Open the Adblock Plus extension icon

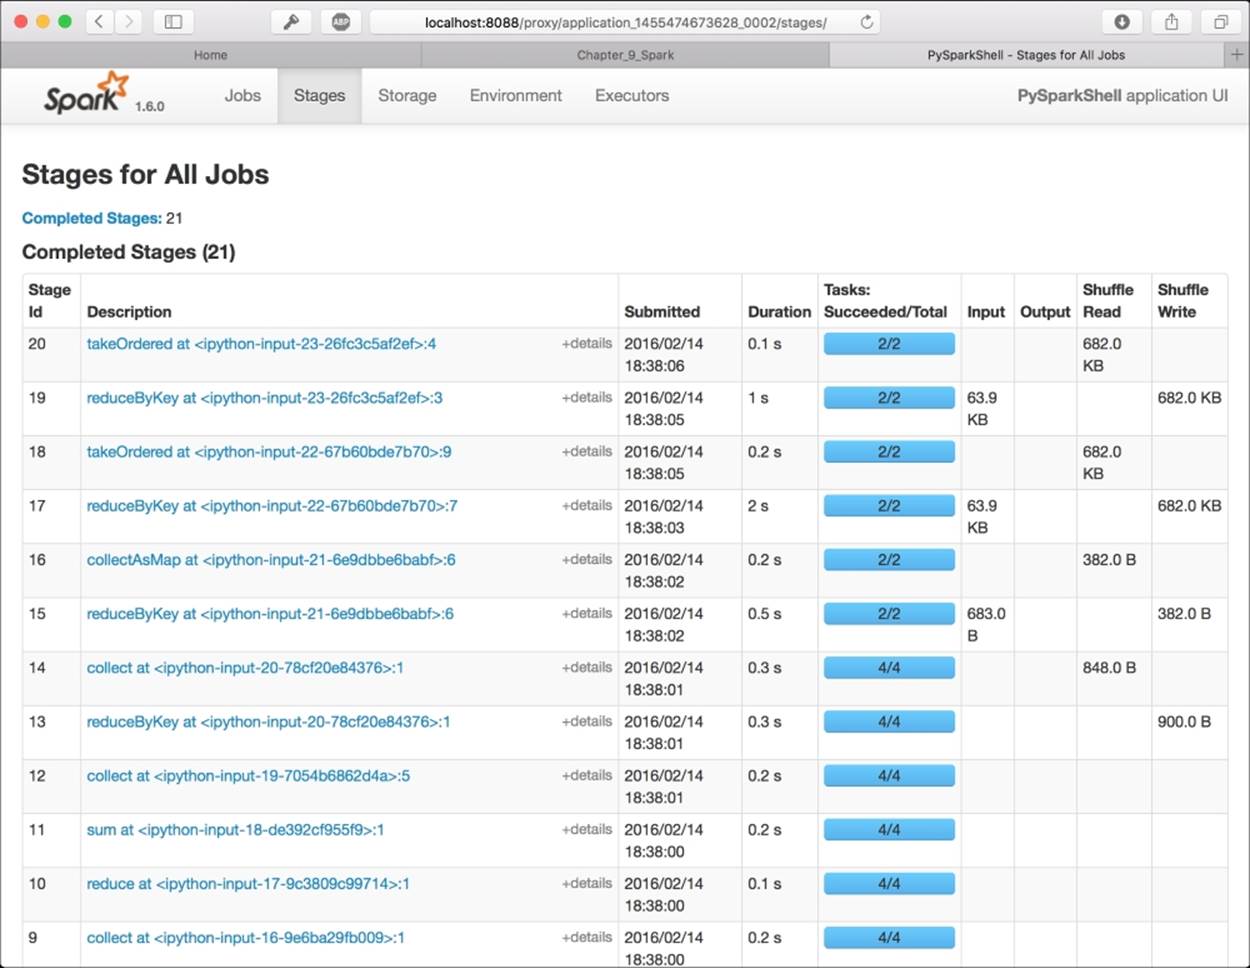coord(341,21)
